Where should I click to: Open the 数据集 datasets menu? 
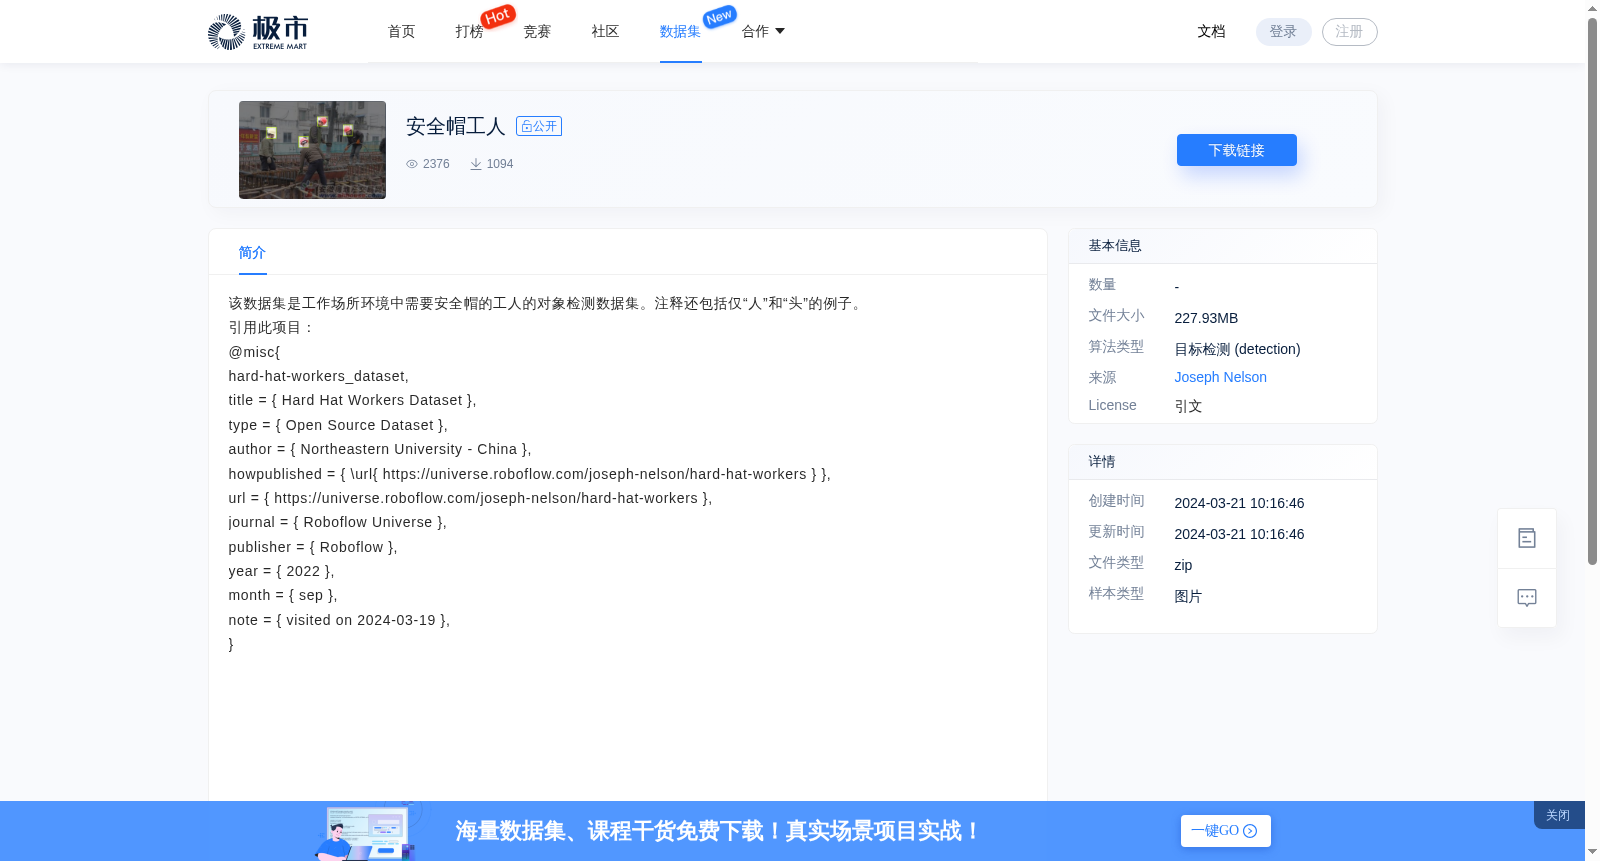pyautogui.click(x=681, y=32)
